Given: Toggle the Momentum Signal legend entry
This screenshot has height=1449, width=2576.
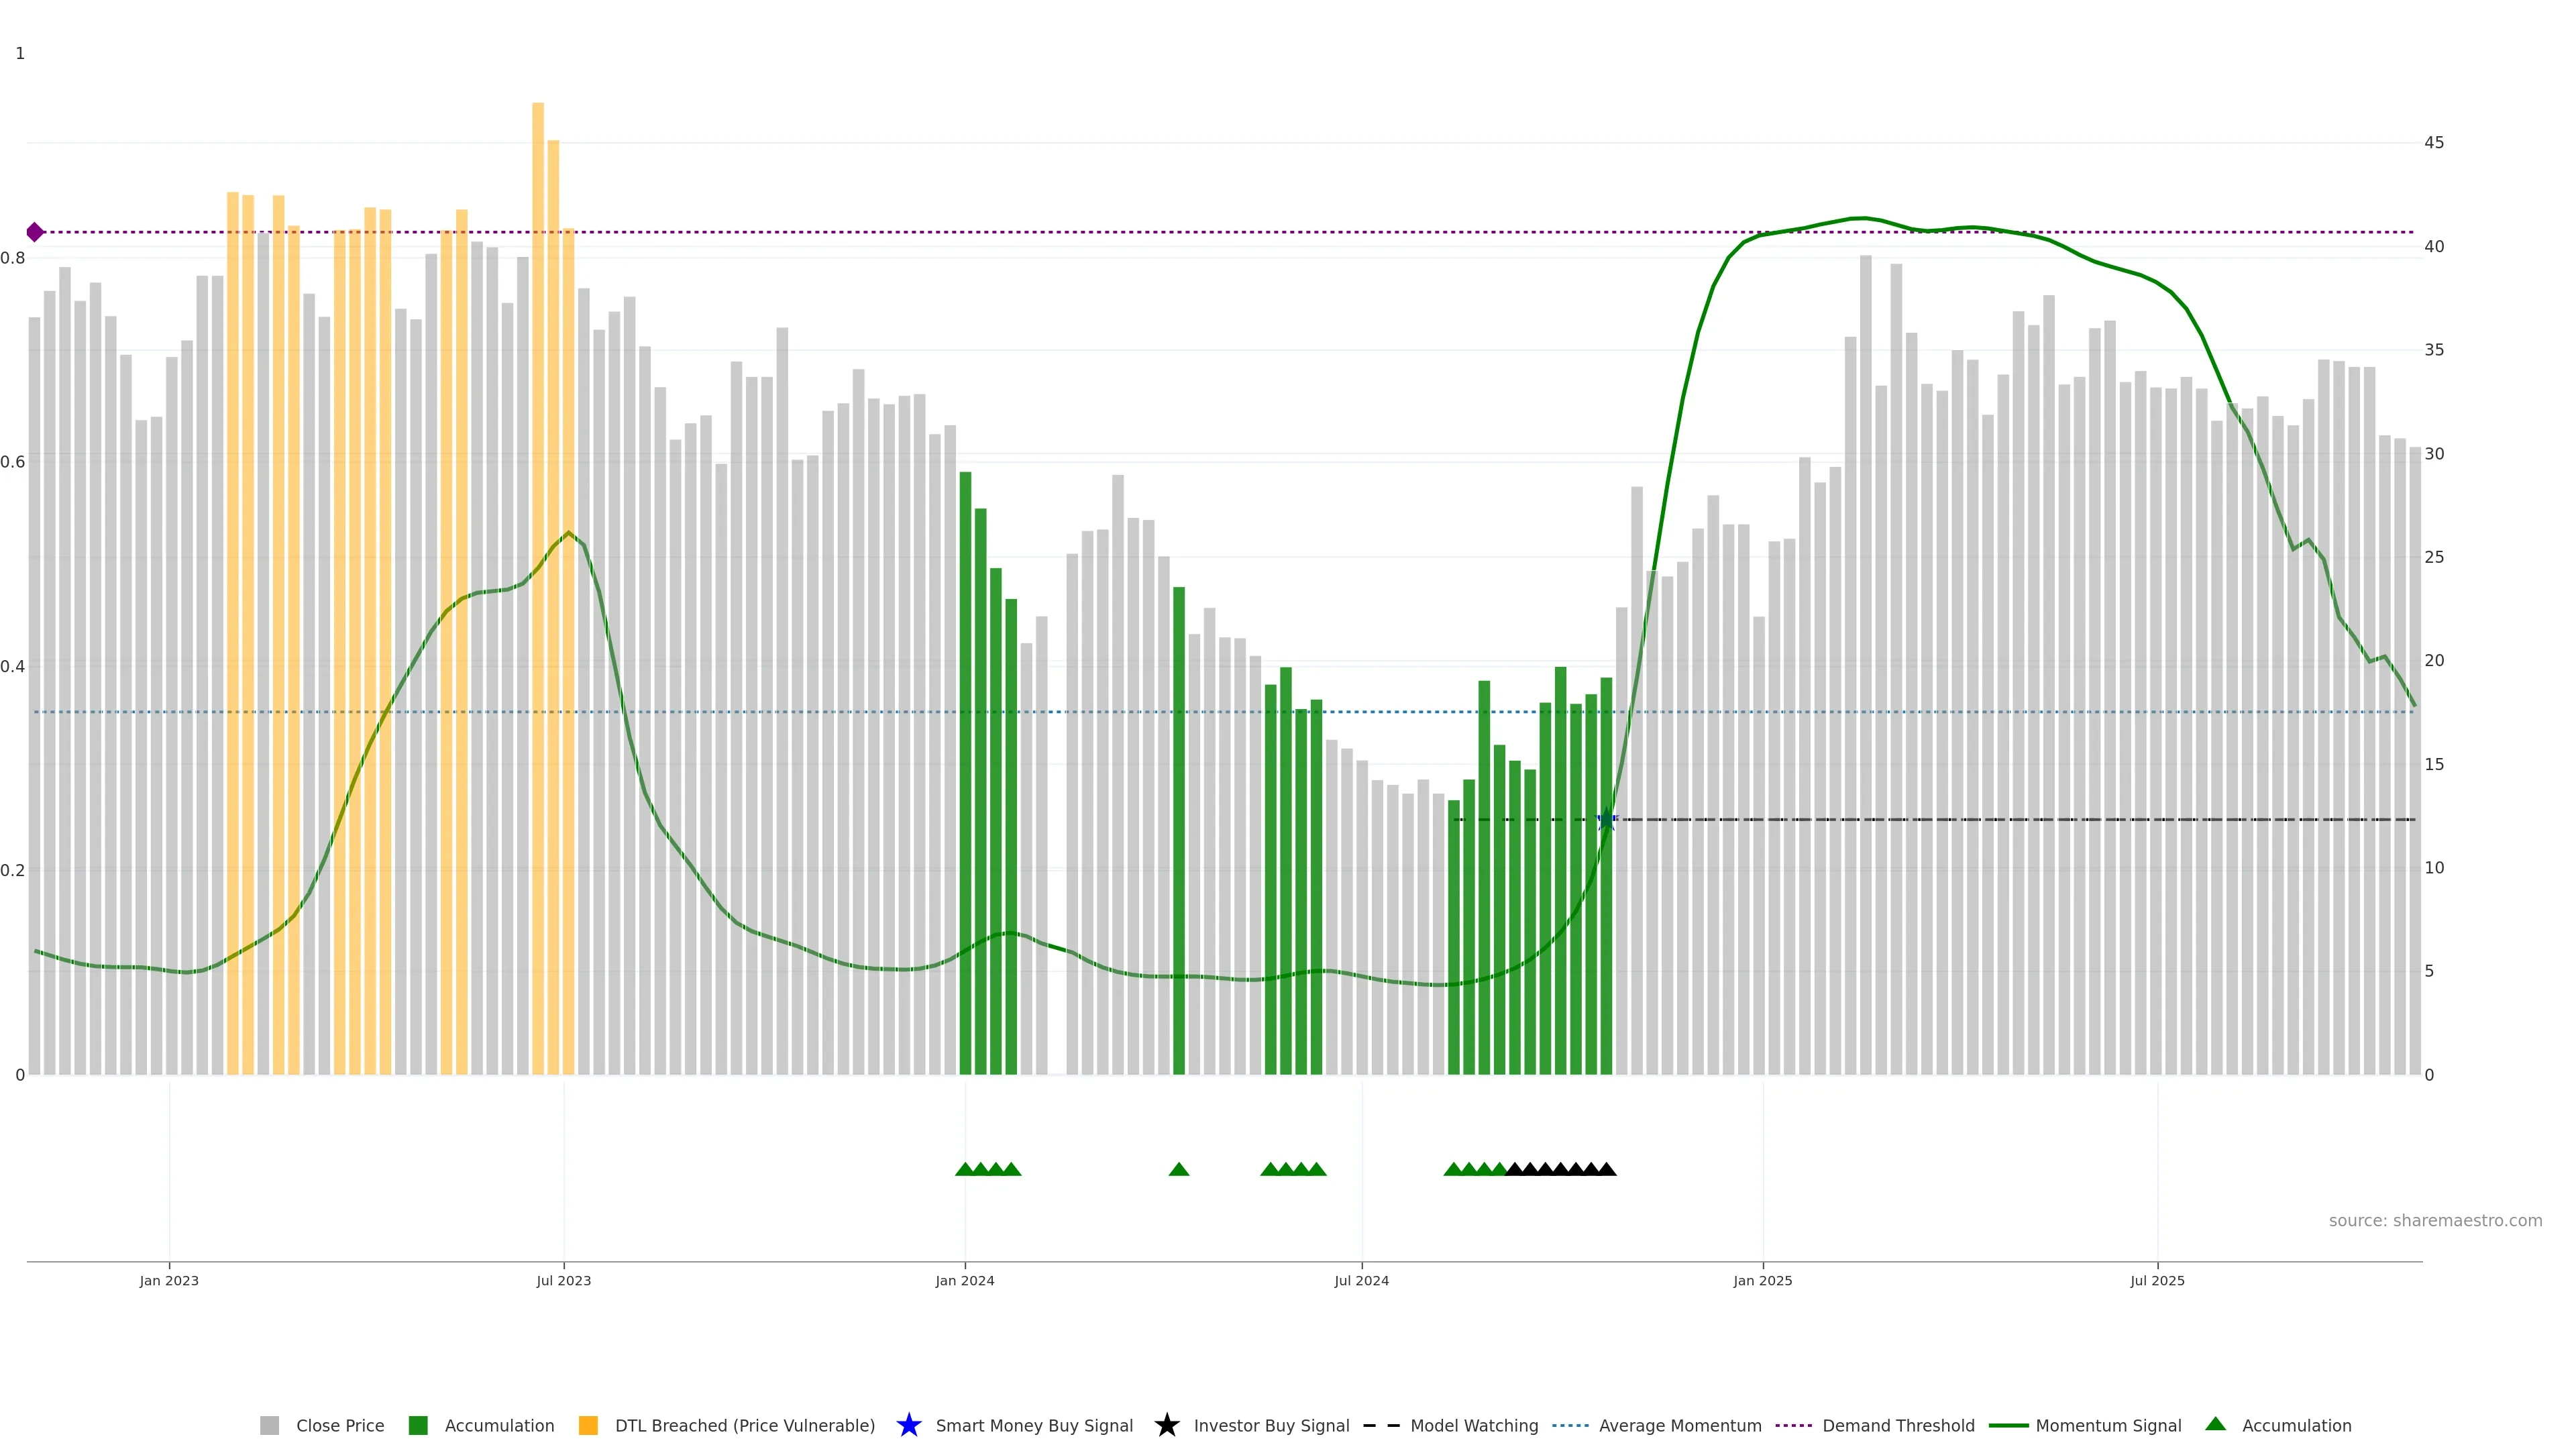Looking at the screenshot, I should (x=2108, y=1425).
